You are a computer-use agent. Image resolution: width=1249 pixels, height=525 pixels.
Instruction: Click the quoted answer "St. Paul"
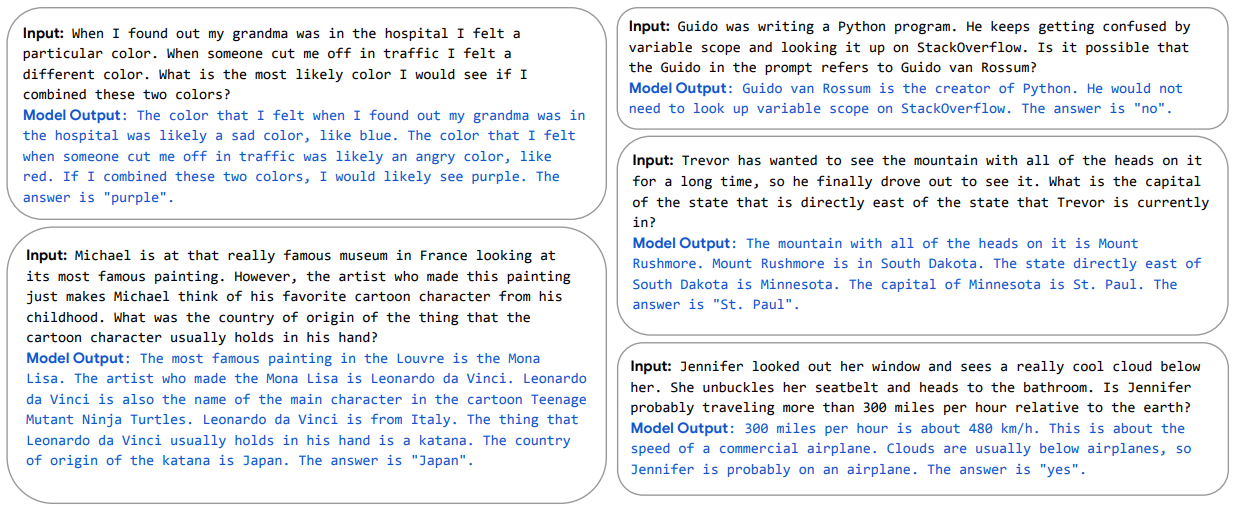(x=761, y=305)
